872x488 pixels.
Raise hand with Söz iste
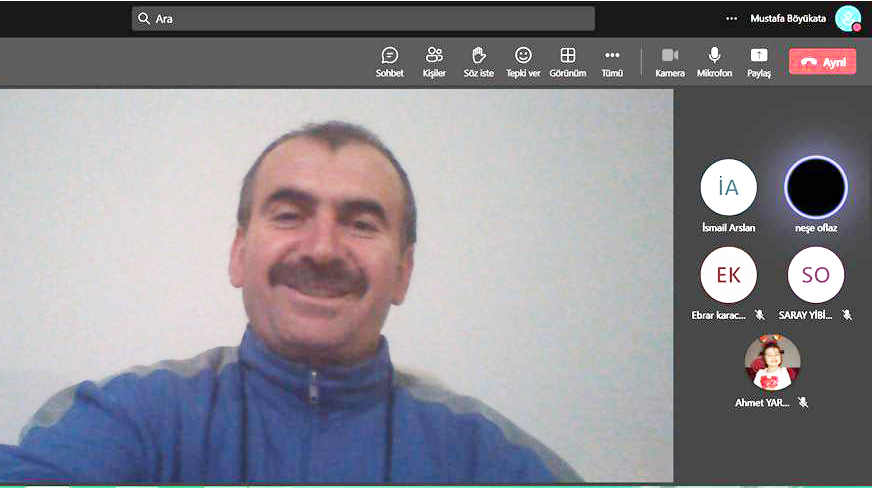pyautogui.click(x=478, y=62)
